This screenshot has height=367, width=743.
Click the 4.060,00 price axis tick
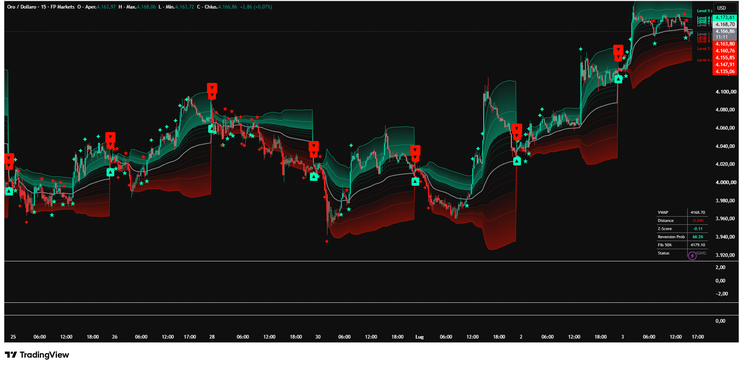coord(725,128)
